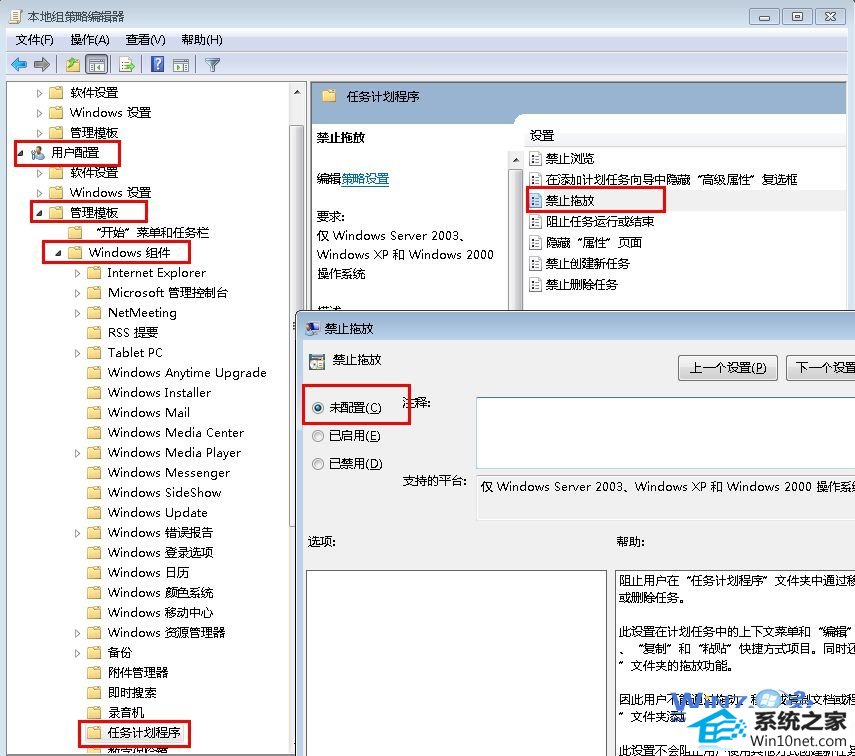Open the 文件(F) menu

tap(34, 40)
